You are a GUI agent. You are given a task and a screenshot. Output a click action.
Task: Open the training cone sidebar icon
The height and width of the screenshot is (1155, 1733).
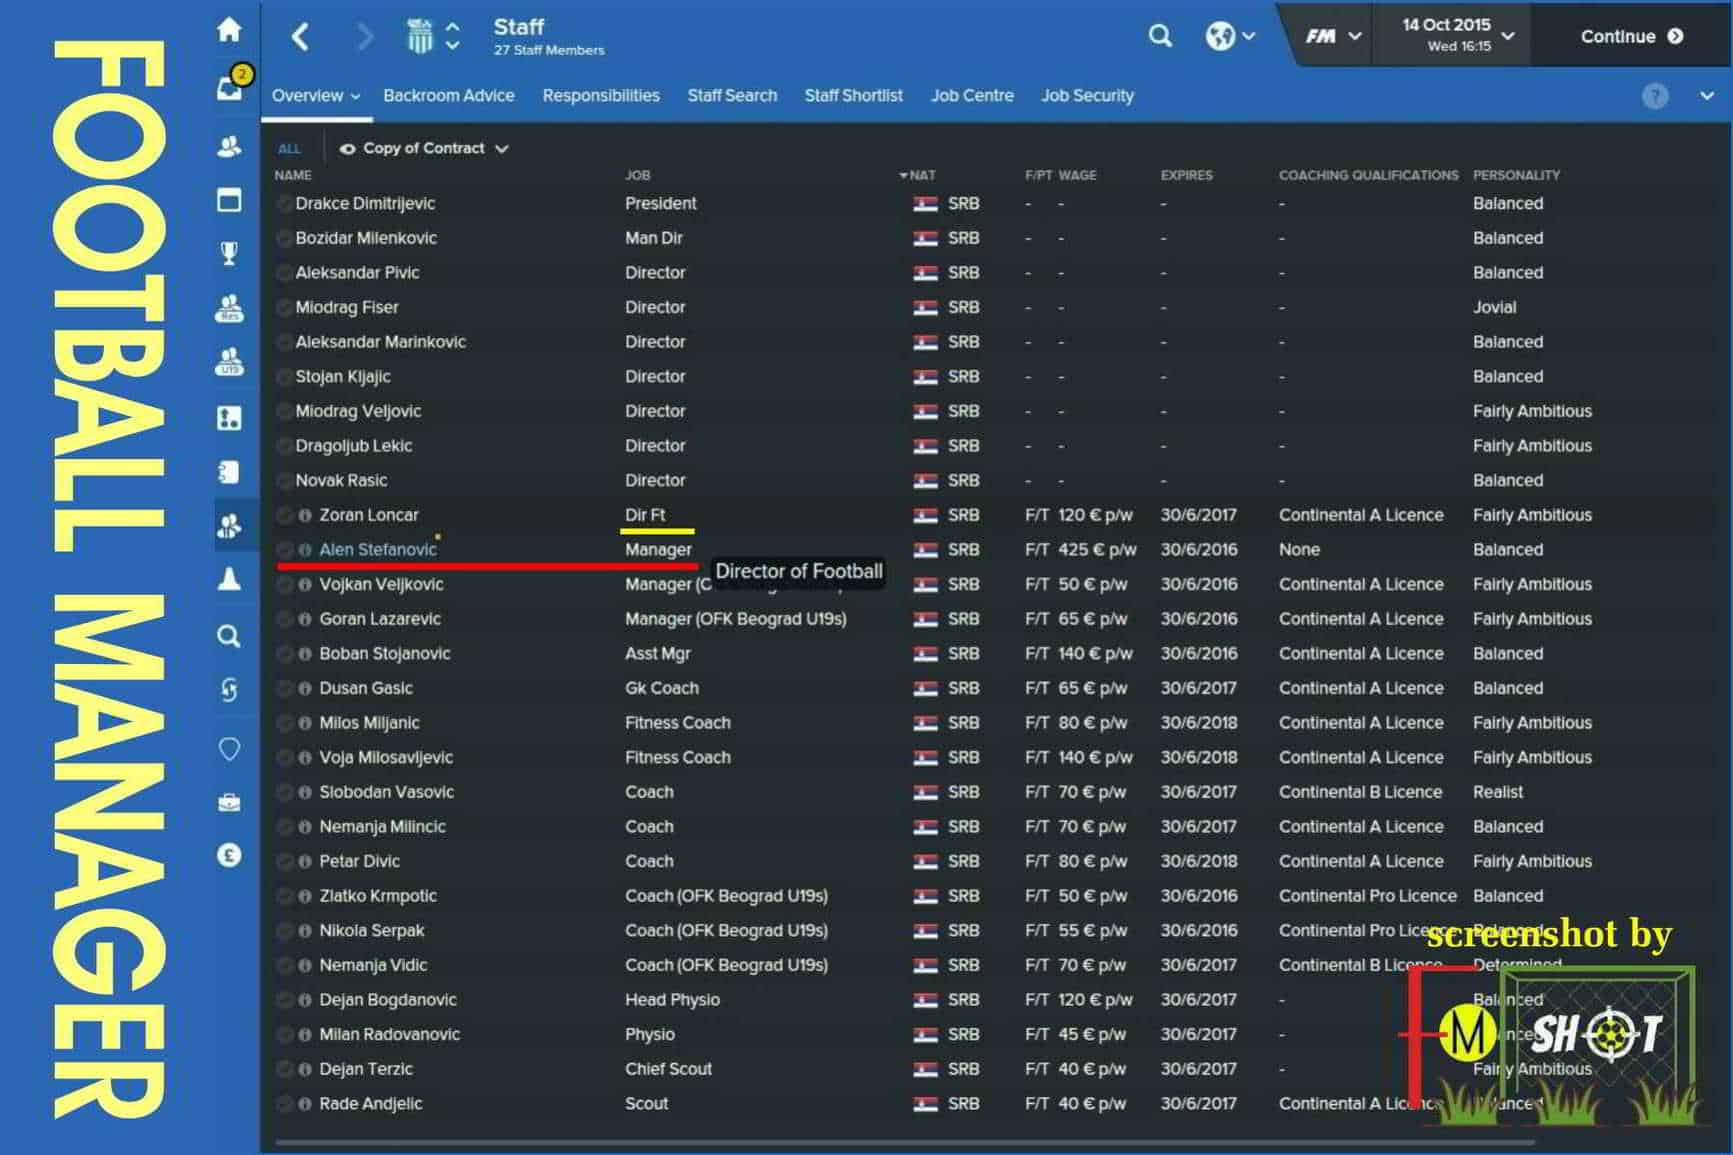coord(229,579)
